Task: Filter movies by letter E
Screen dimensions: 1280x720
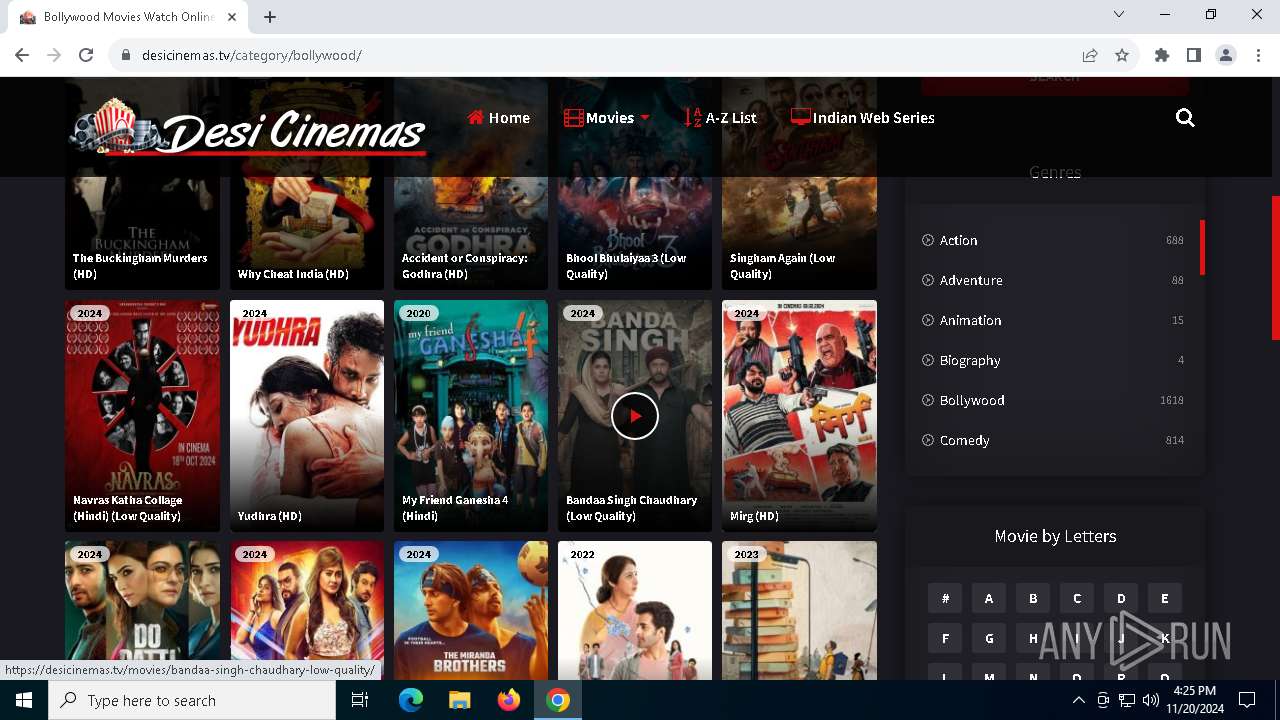Action: (1165, 598)
